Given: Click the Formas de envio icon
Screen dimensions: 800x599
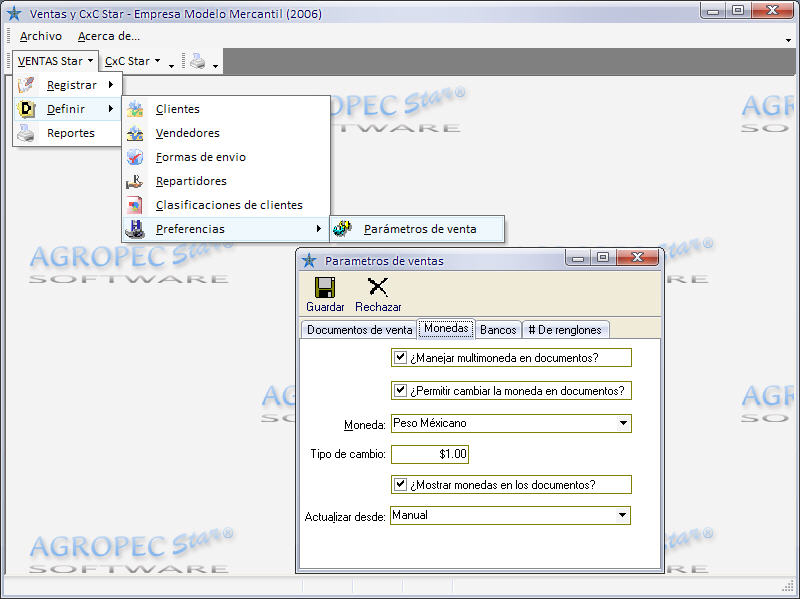Looking at the screenshot, I should coord(135,157).
